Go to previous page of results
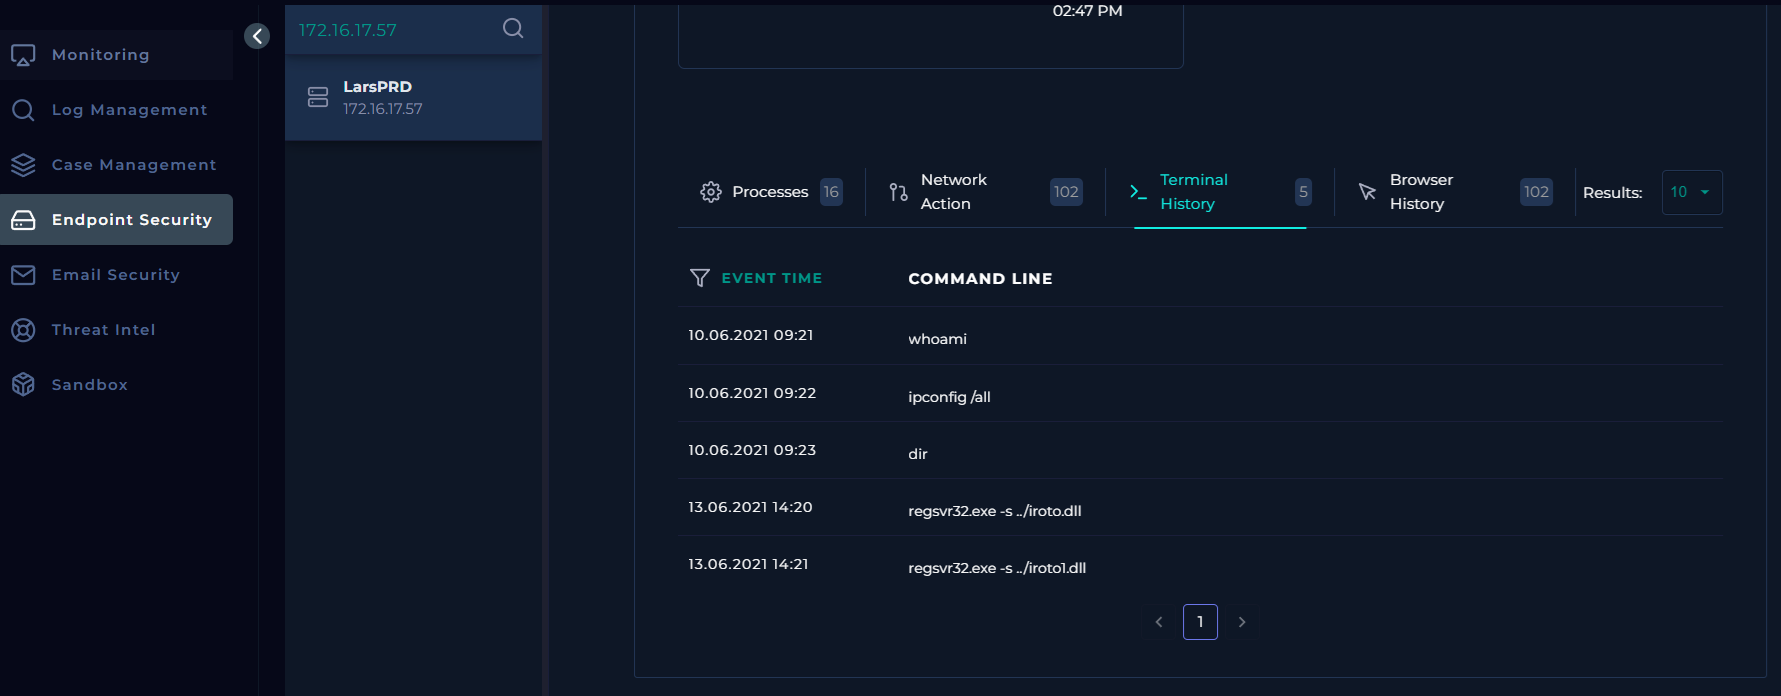Viewport: 1781px width, 696px height. [1159, 622]
